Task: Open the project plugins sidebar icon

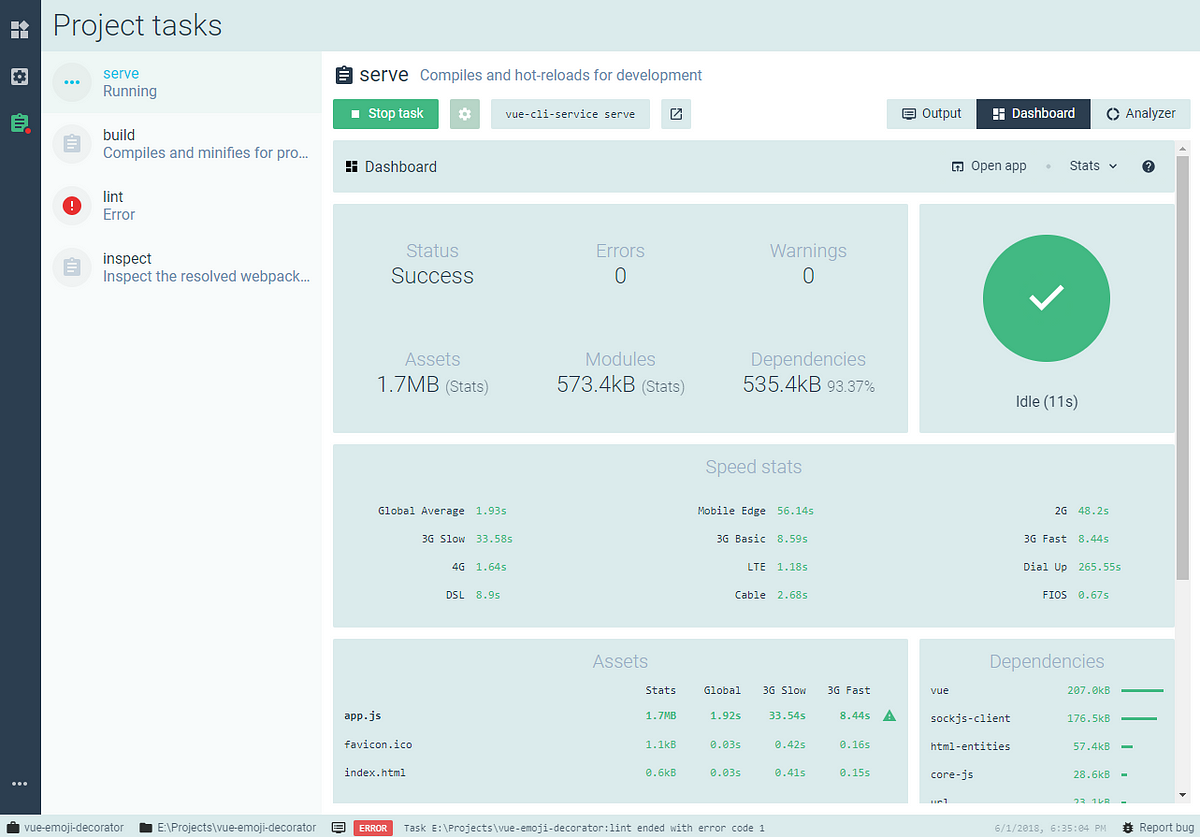Action: pos(19,29)
